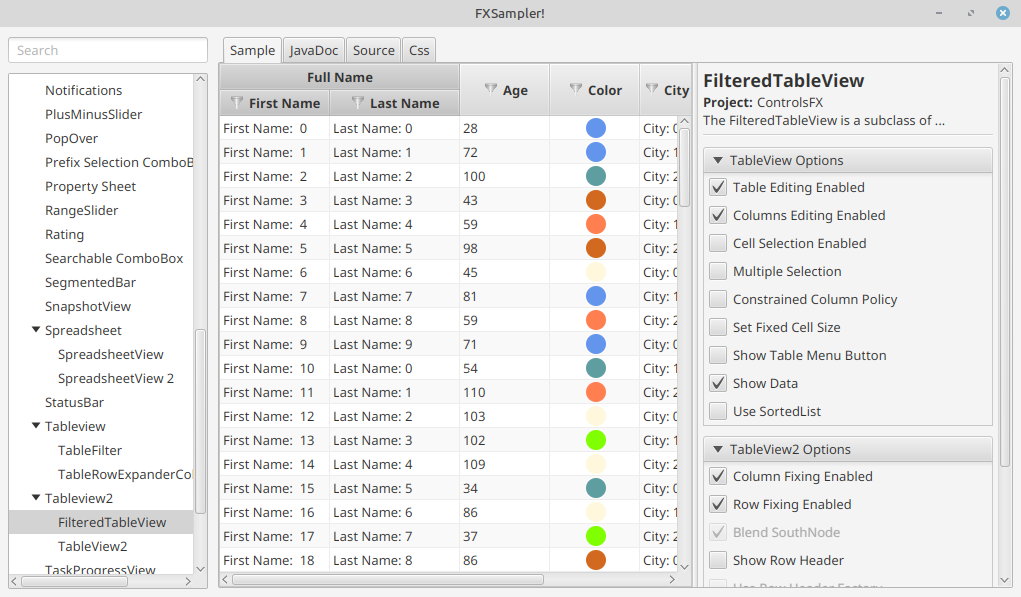
Task: Collapse the TableView Options section
Action: pyautogui.click(x=717, y=160)
